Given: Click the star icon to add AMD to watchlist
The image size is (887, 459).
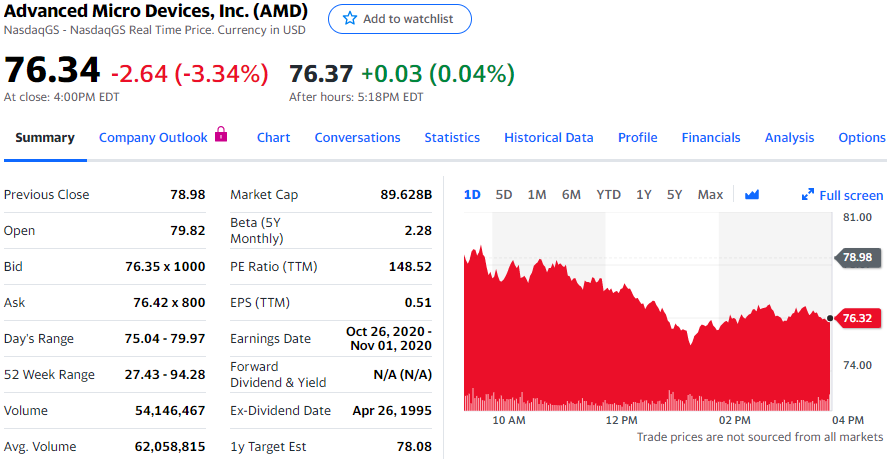Looking at the screenshot, I should 349,19.
